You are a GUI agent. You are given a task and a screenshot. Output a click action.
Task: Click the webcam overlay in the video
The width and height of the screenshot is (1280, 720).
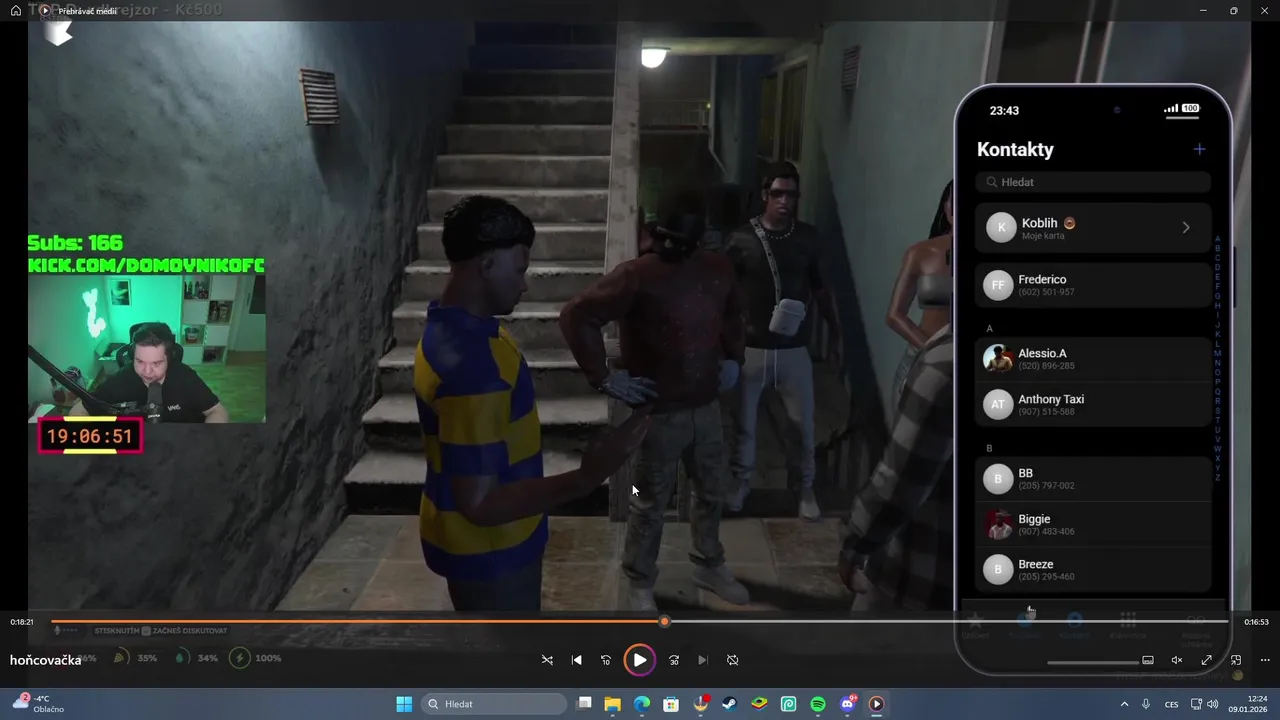point(147,349)
